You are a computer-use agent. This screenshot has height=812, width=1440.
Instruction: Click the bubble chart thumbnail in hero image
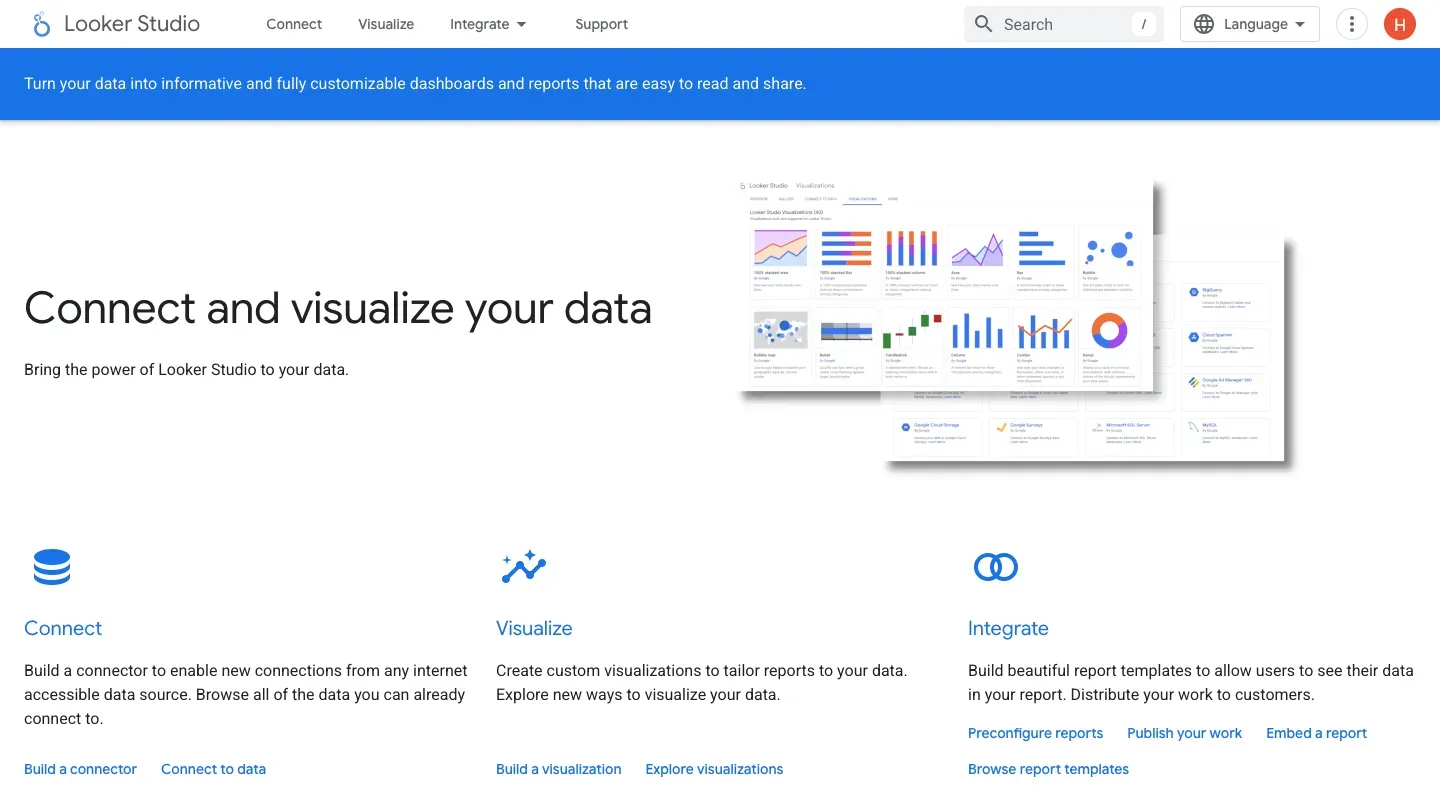coord(1109,248)
